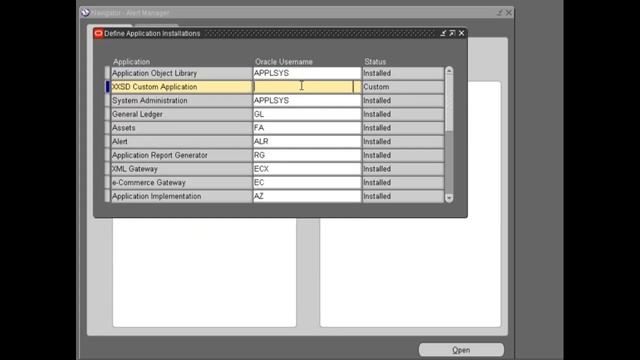Select the General Ledger application cell

[182, 114]
